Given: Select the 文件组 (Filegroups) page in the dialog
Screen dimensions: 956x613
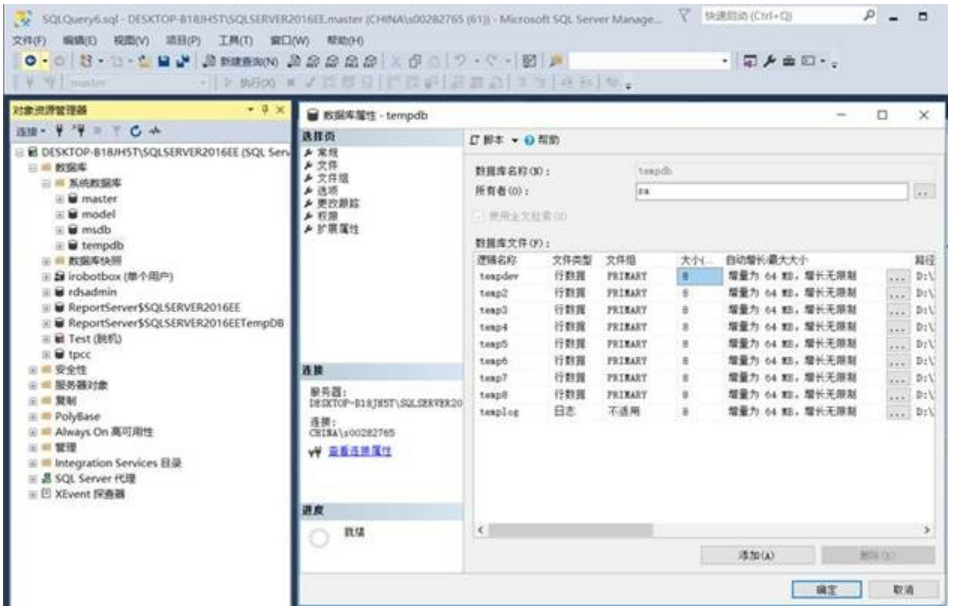Looking at the screenshot, I should click(x=327, y=177).
